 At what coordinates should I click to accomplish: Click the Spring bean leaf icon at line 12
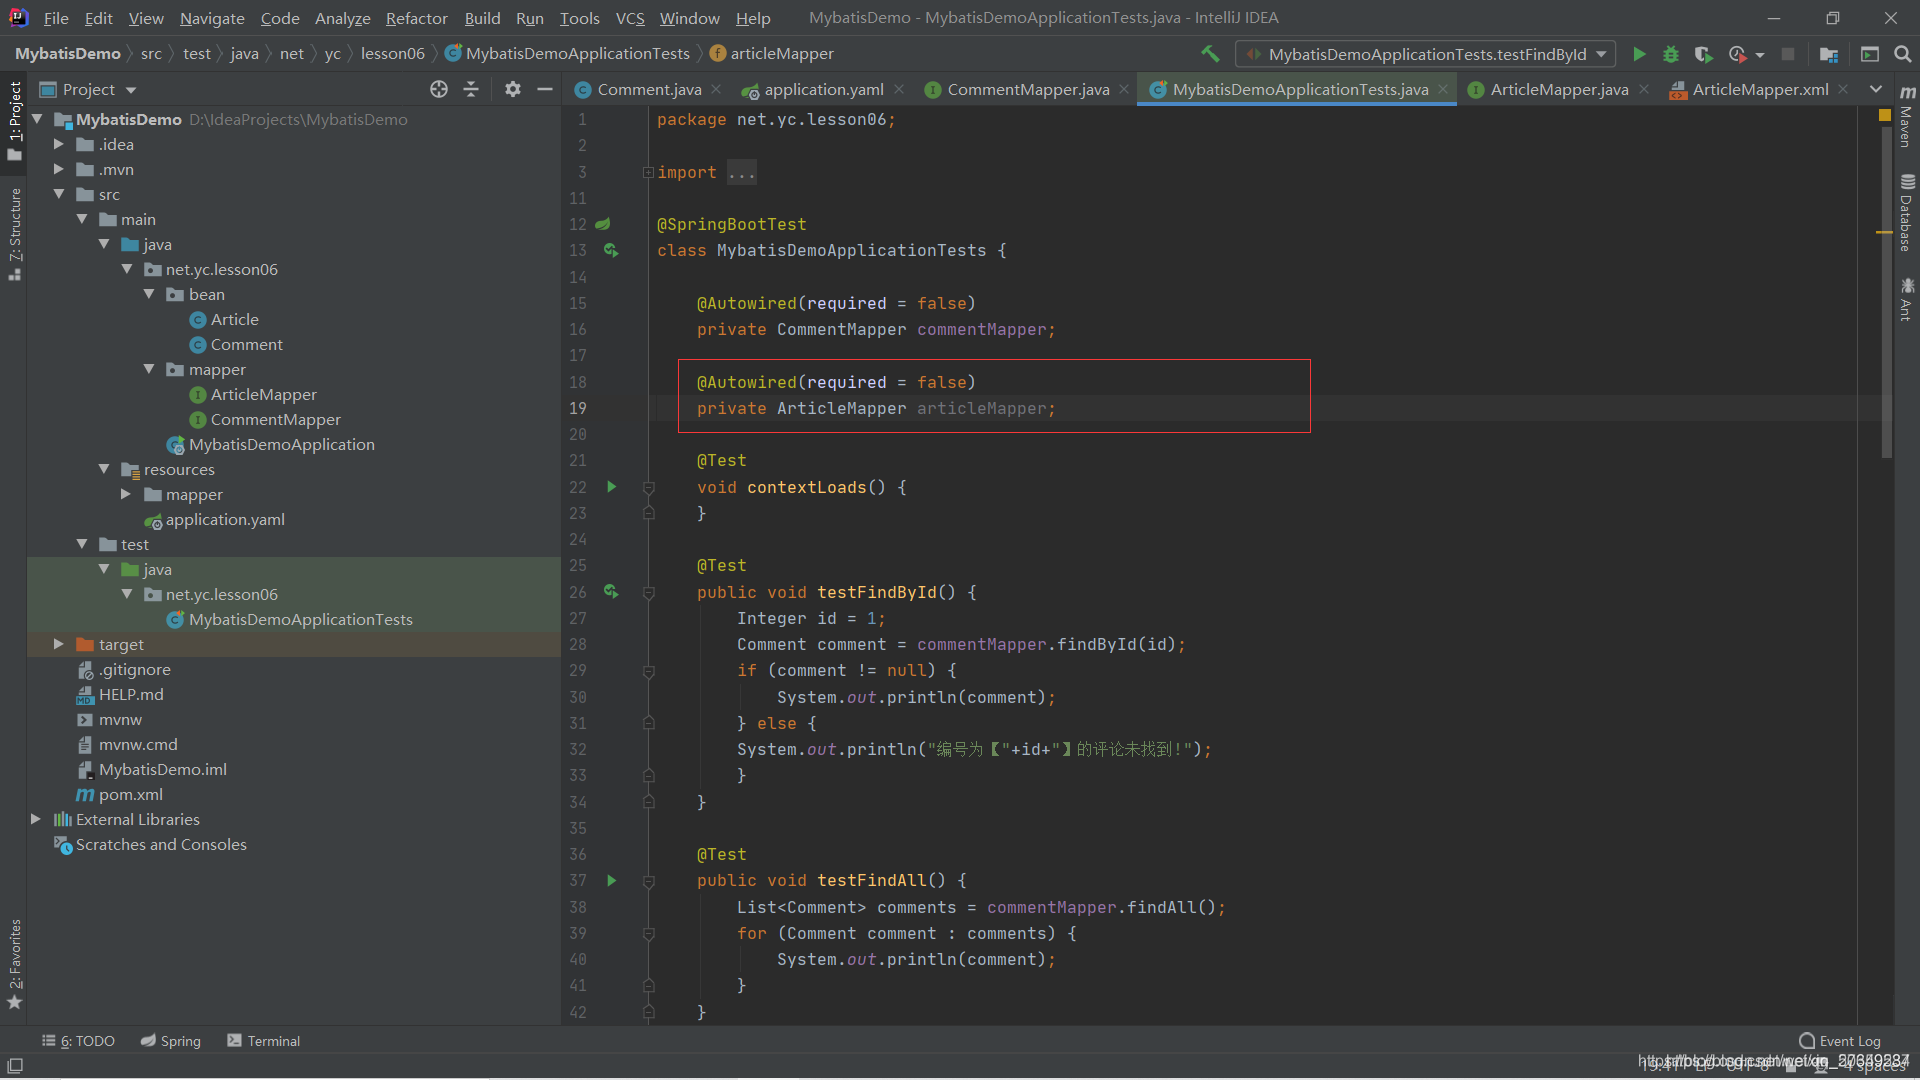point(603,224)
